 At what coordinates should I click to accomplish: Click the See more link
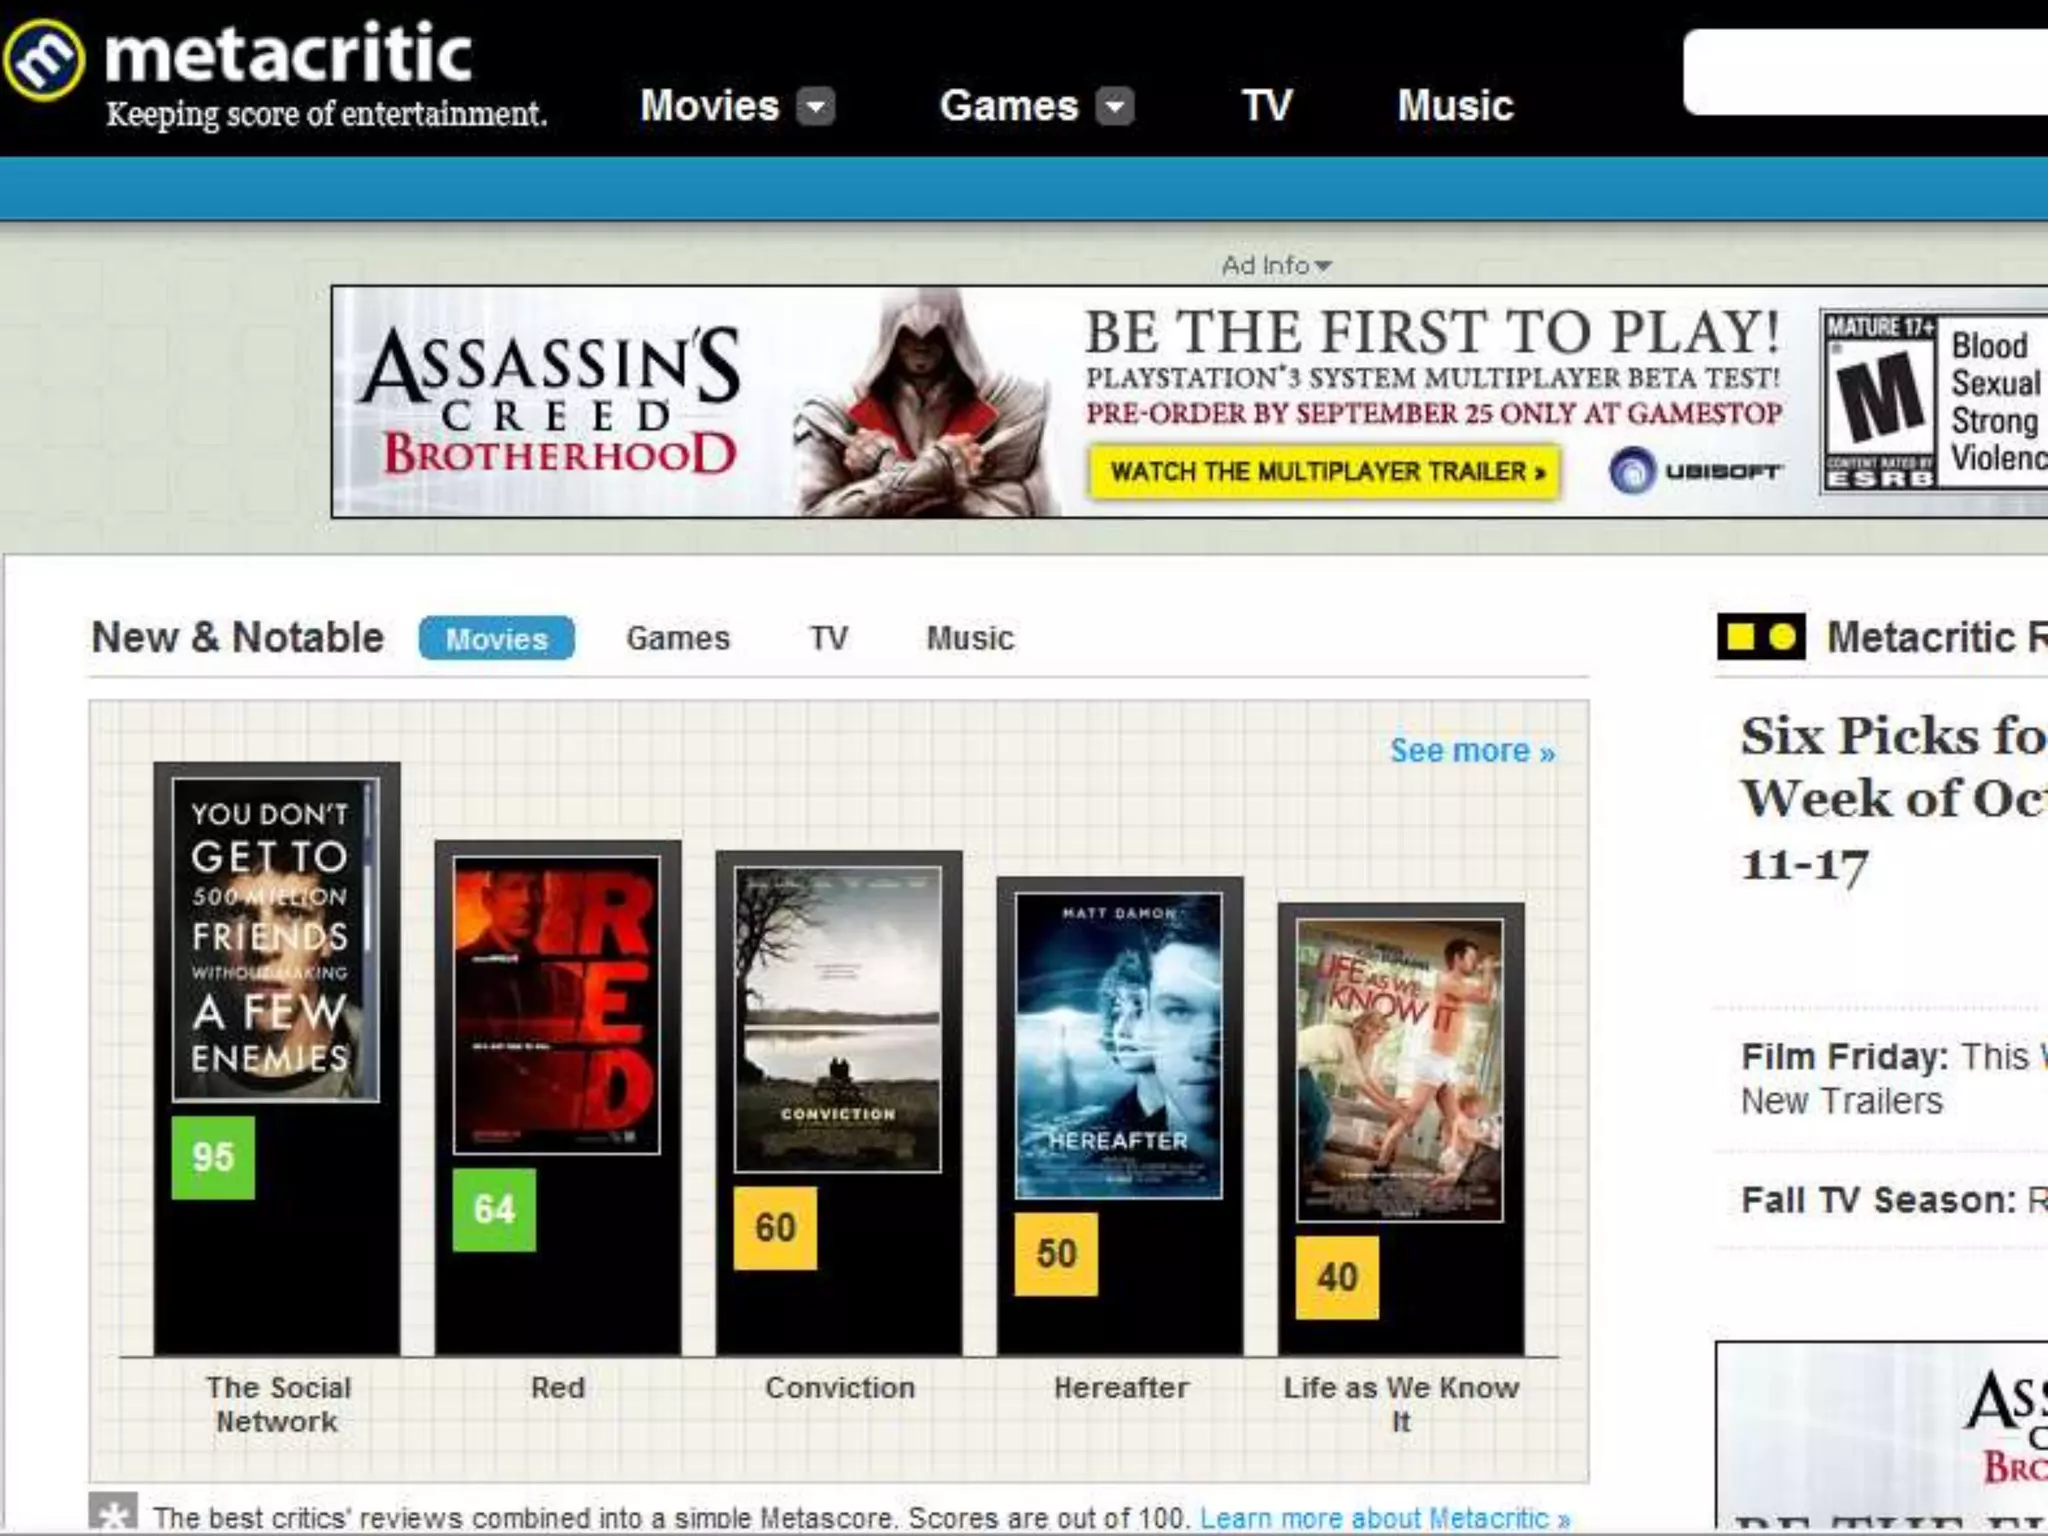pos(1472,750)
